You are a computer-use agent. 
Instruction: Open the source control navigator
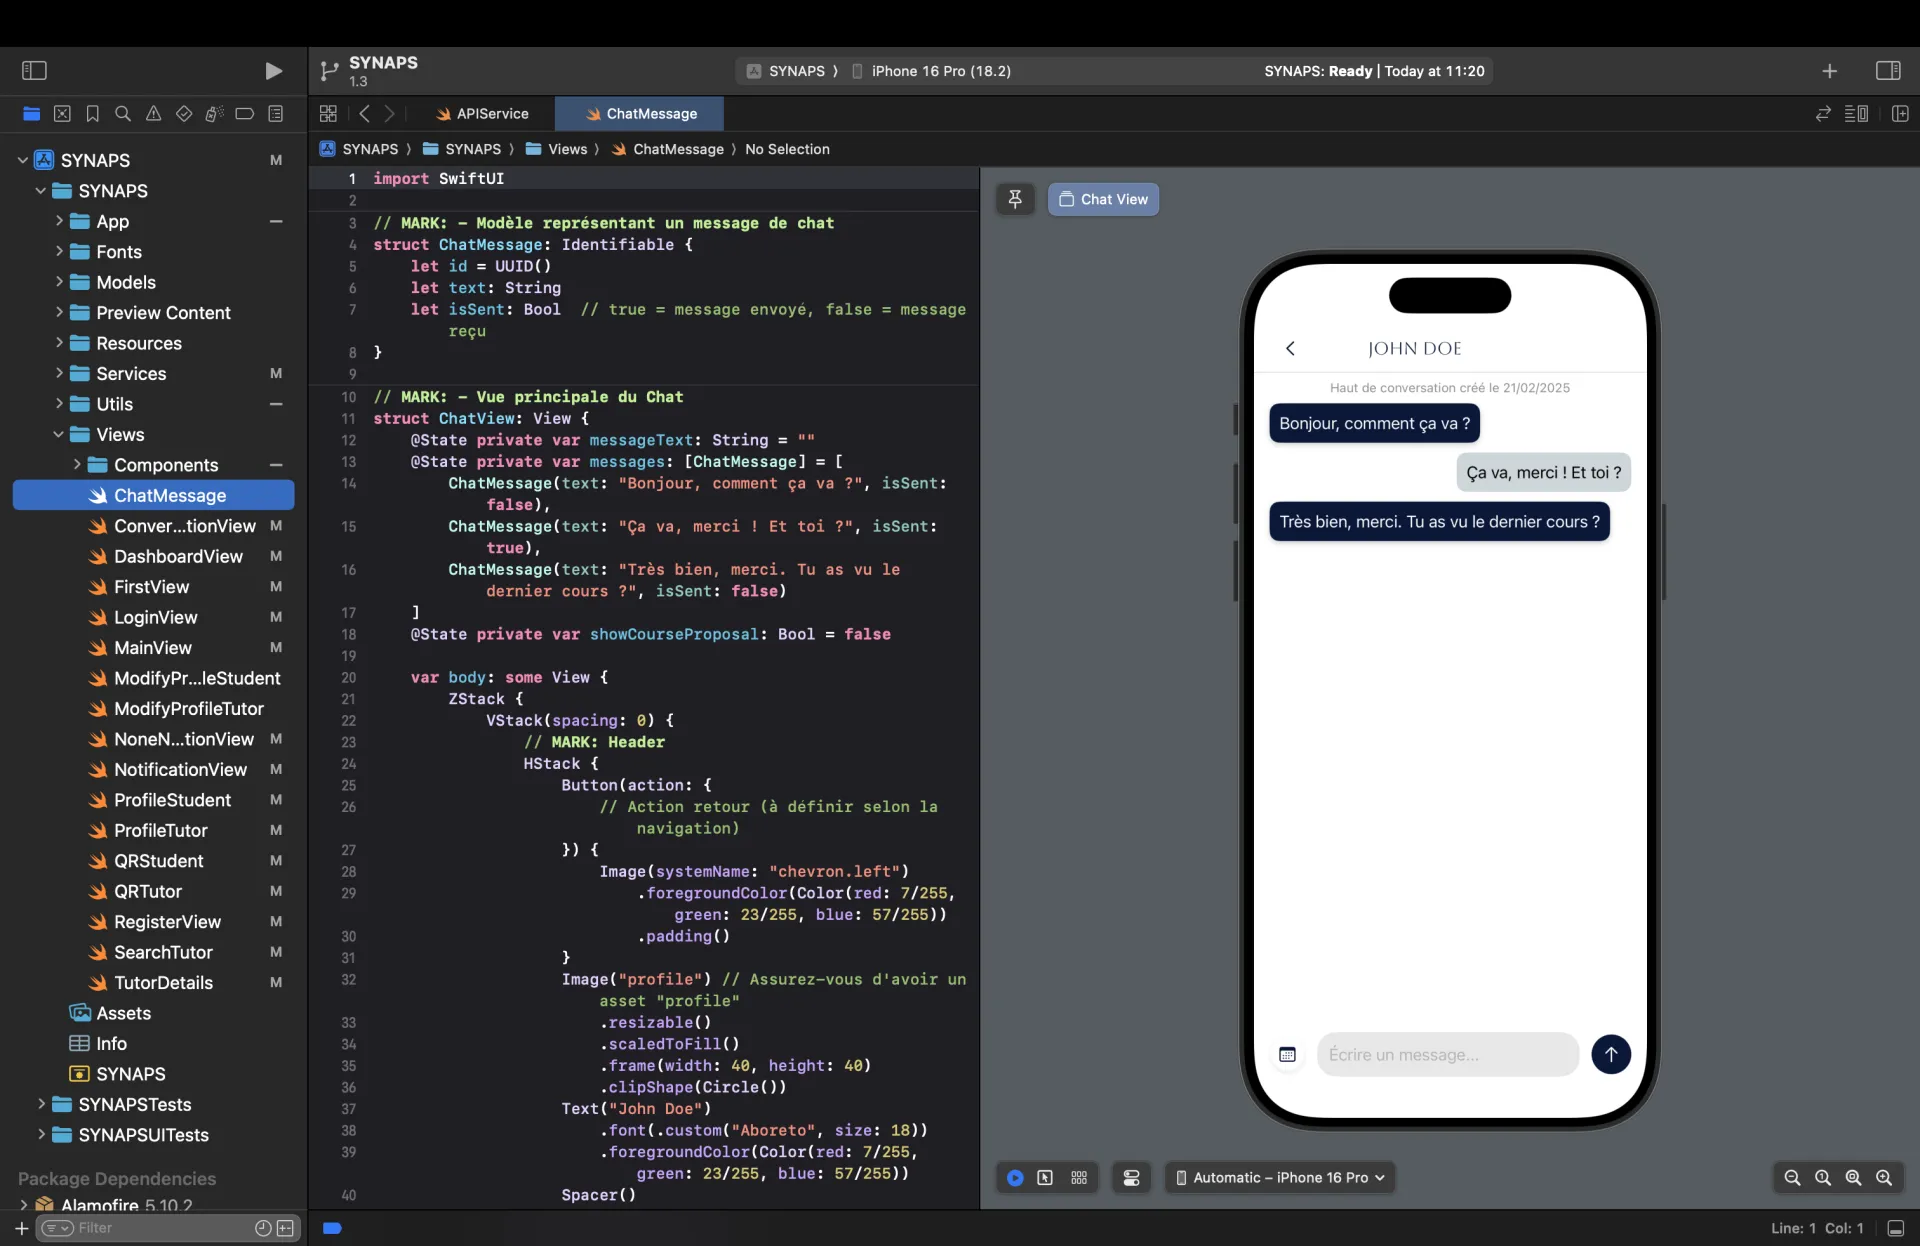[62, 114]
